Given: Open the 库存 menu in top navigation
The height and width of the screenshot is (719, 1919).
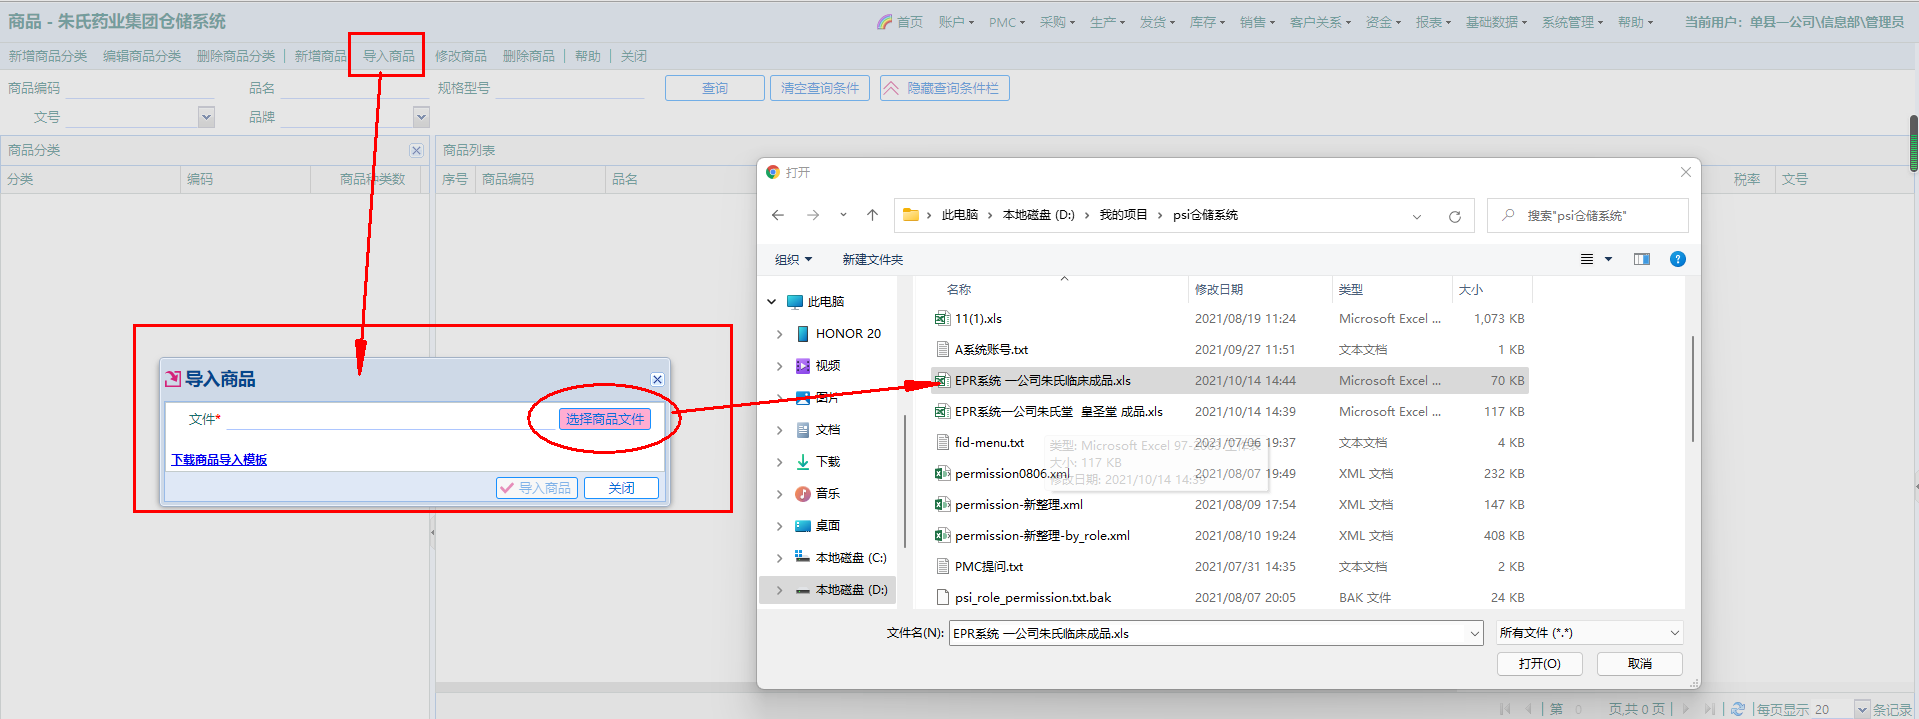Looking at the screenshot, I should (1206, 22).
